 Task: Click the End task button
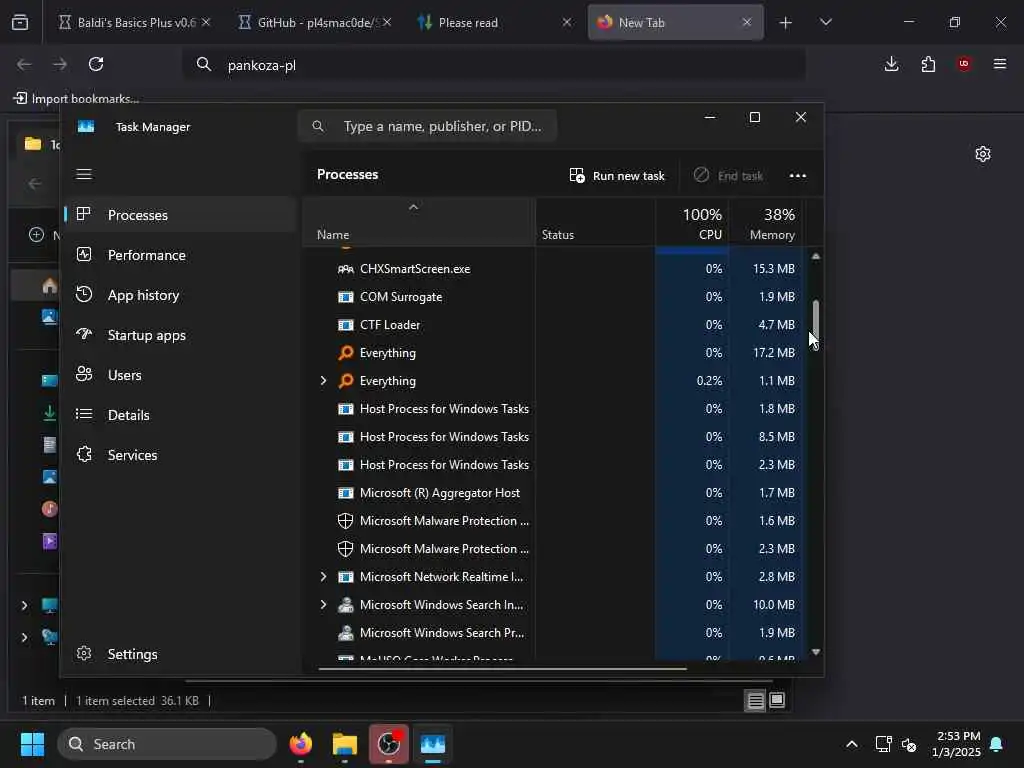728,176
